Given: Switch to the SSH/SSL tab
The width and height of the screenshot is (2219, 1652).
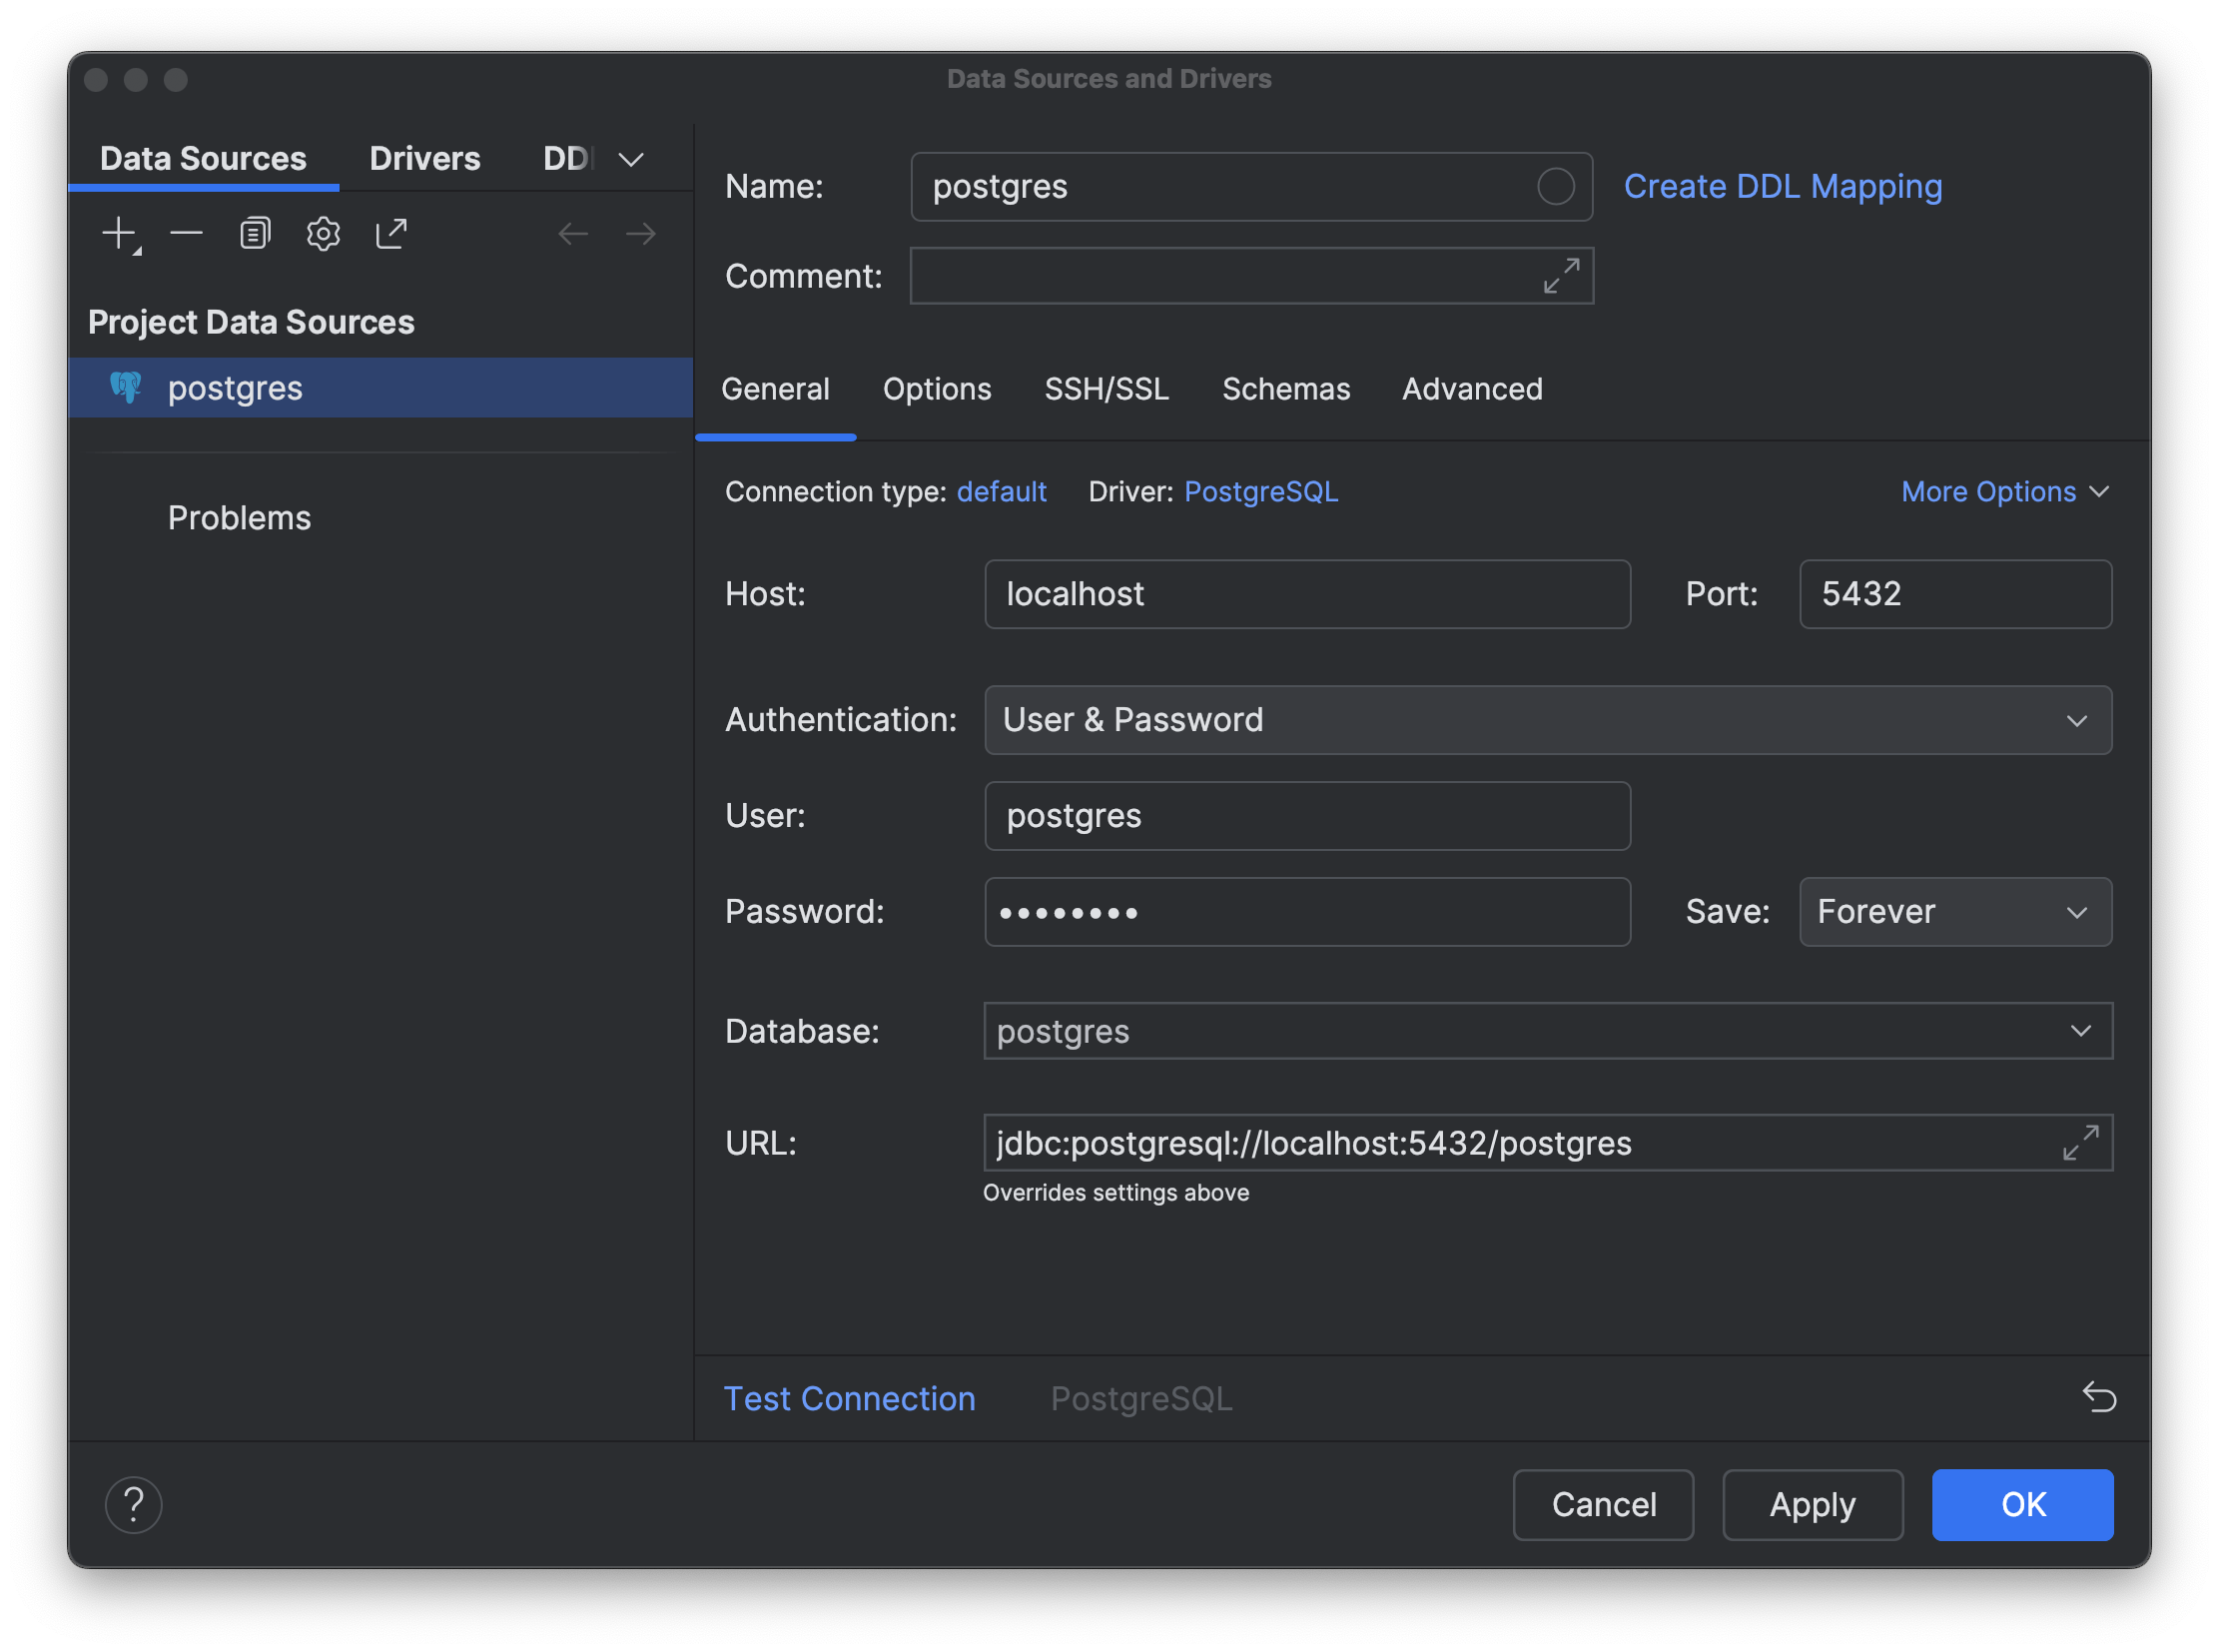Looking at the screenshot, I should click(x=1106, y=389).
